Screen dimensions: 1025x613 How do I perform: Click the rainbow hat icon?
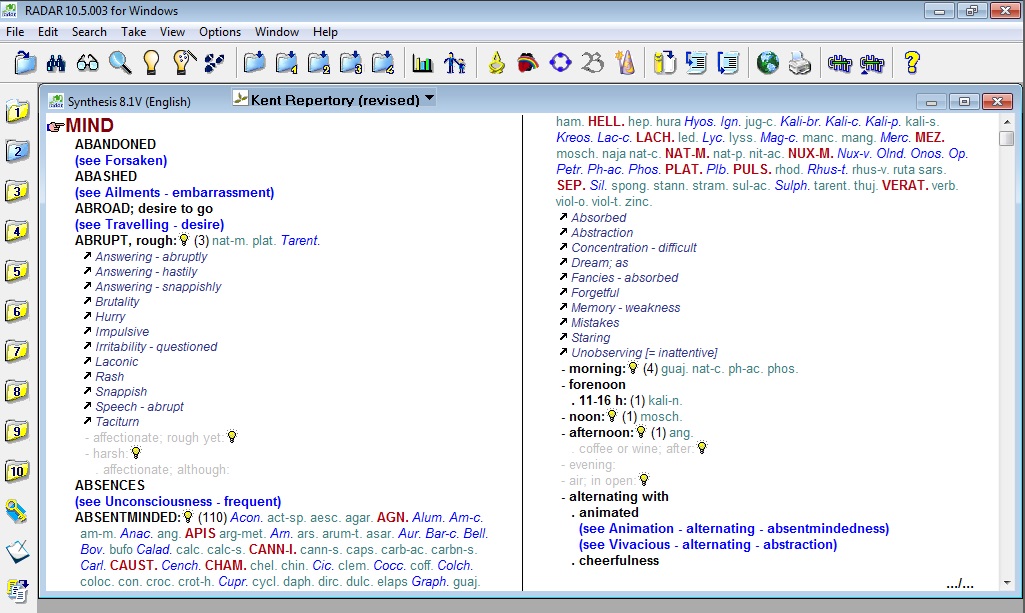tap(528, 63)
